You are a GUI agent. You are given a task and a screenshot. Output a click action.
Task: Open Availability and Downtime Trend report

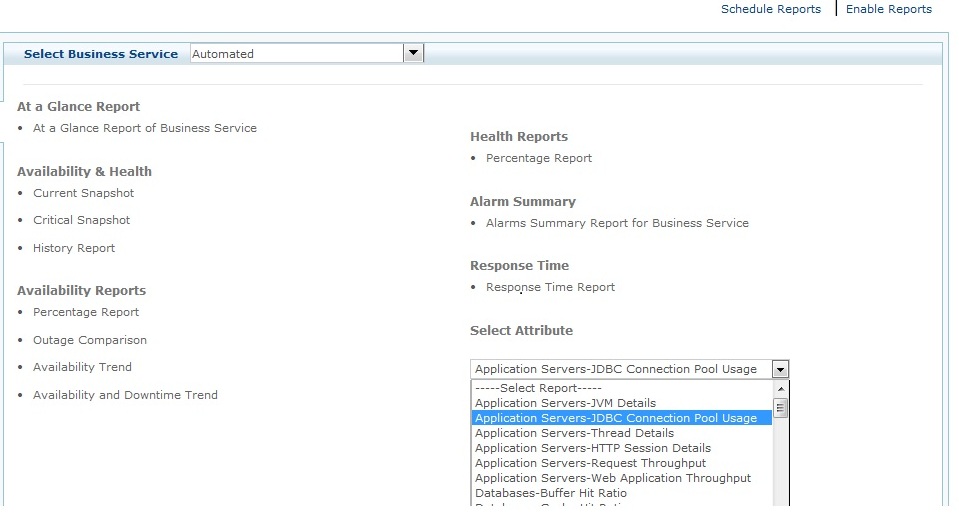[125, 395]
